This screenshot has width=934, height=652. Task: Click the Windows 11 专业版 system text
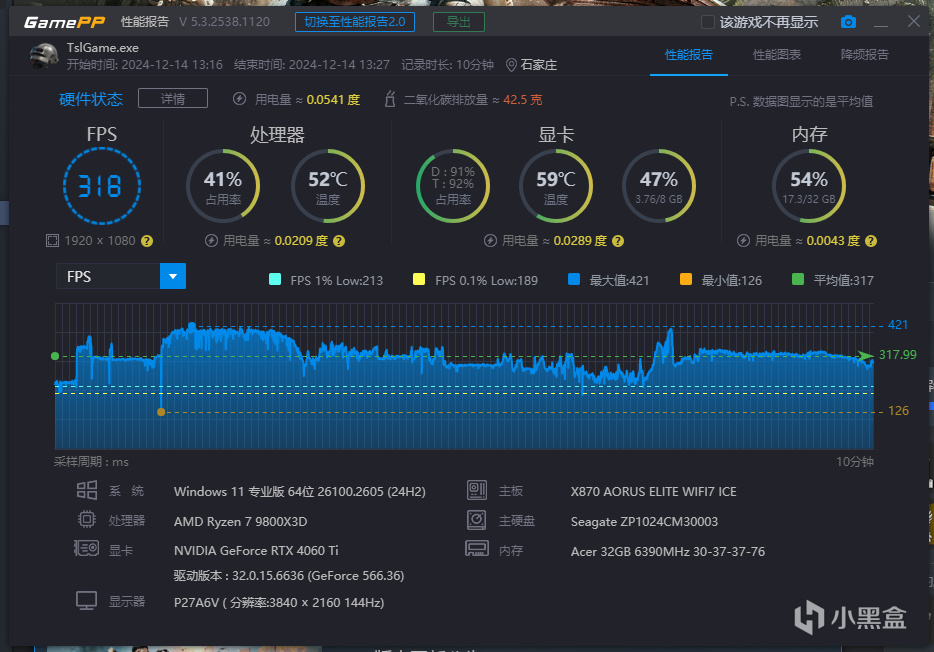(300, 492)
